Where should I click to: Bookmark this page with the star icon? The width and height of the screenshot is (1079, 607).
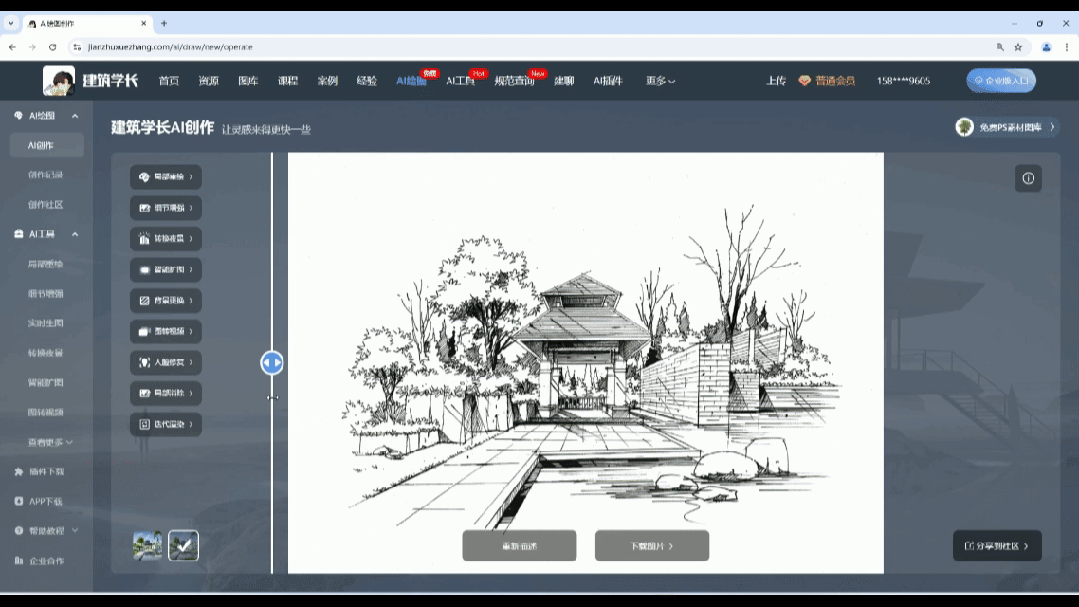tap(1018, 47)
